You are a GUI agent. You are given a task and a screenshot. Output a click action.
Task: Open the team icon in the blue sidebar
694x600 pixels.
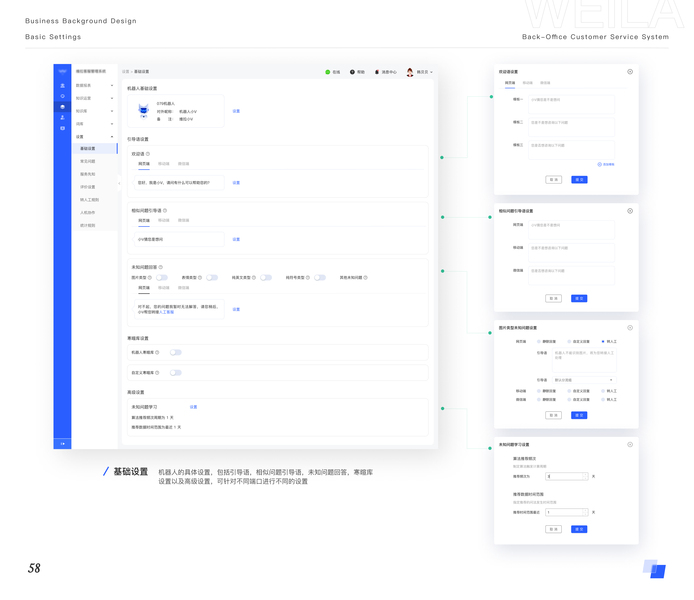(62, 85)
